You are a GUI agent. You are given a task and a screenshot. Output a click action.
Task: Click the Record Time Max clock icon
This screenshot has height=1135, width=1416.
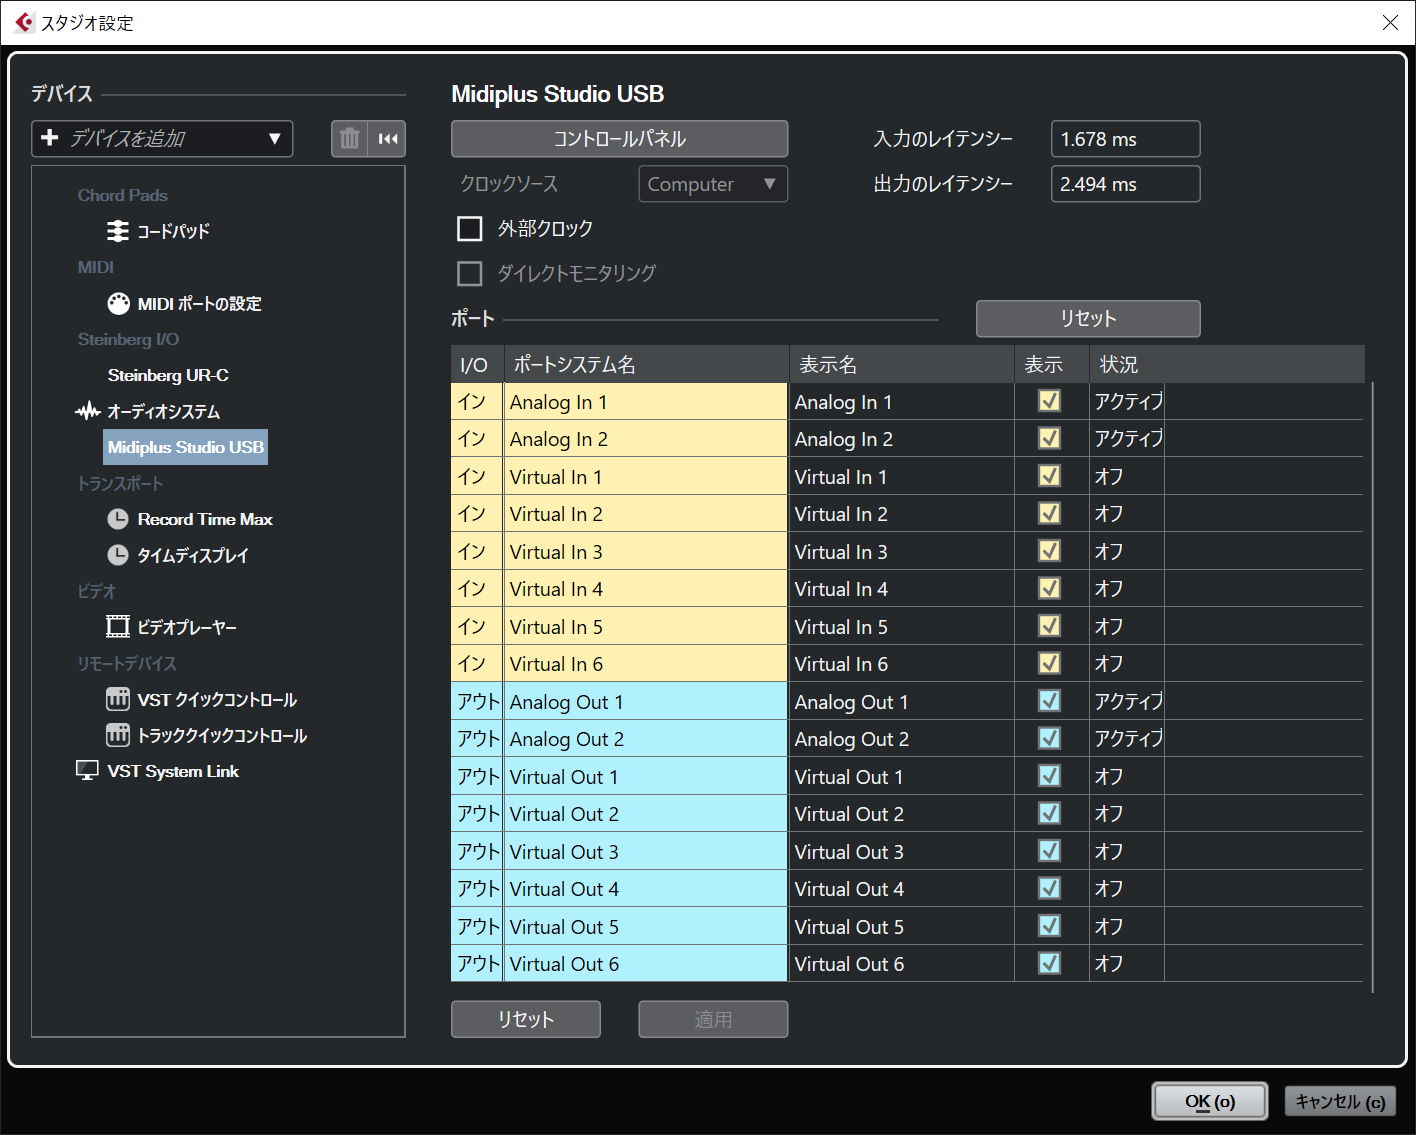(x=118, y=519)
